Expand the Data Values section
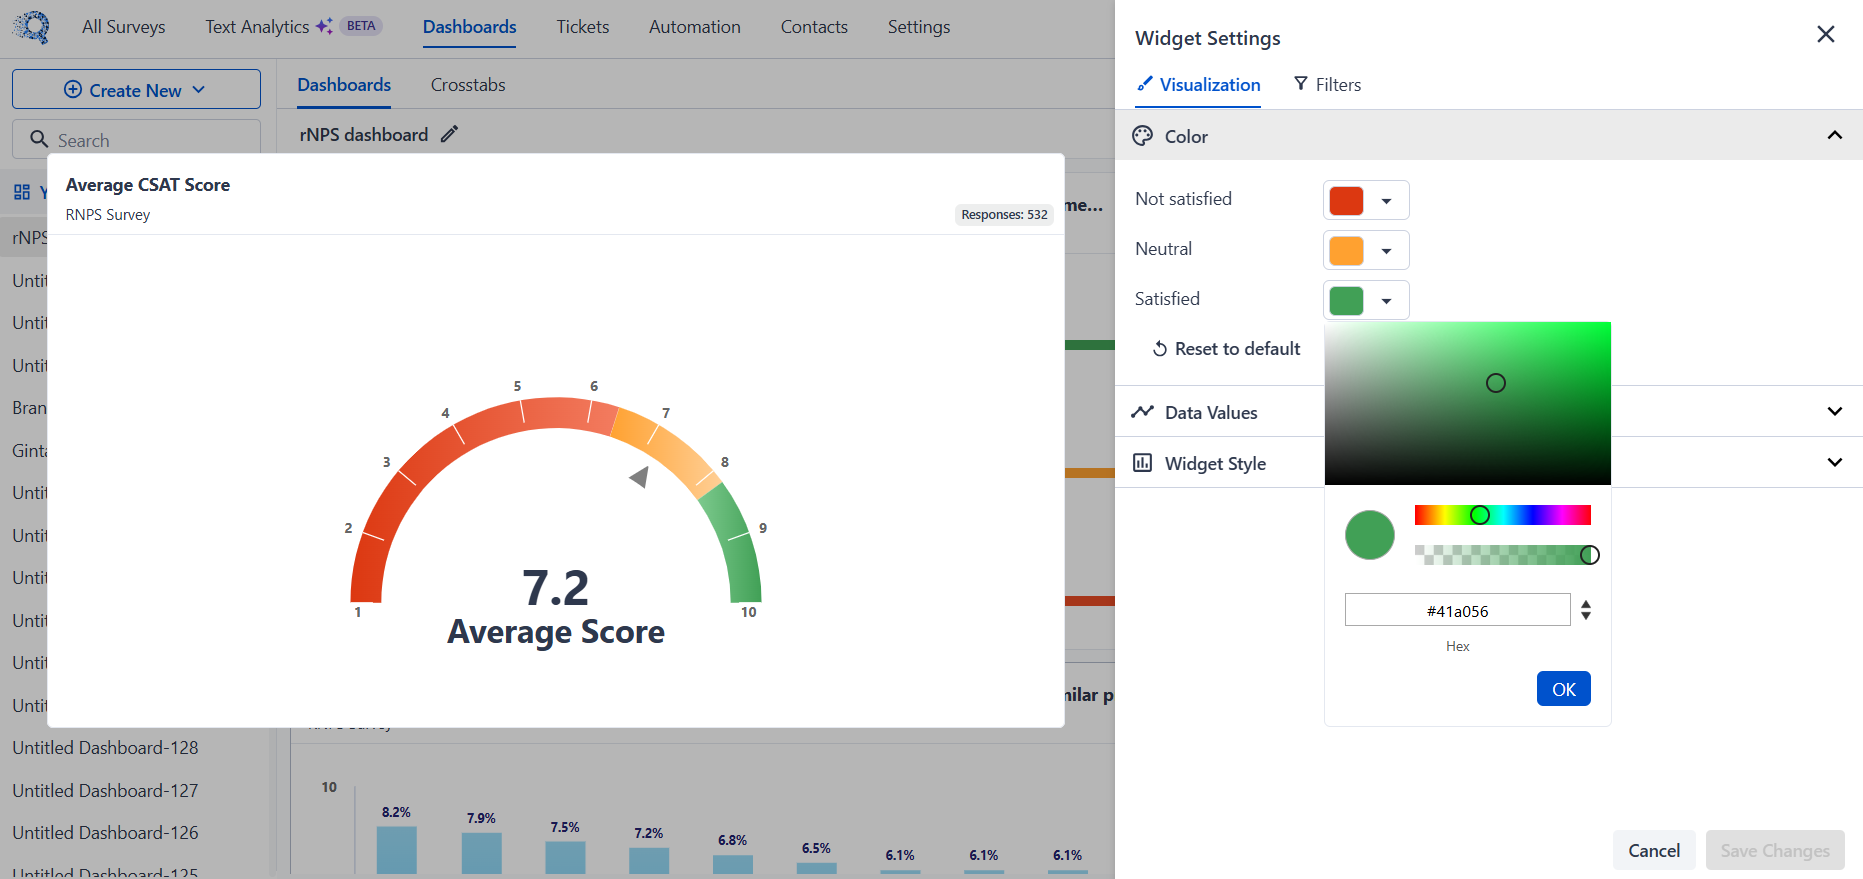1863x879 pixels. click(x=1834, y=412)
